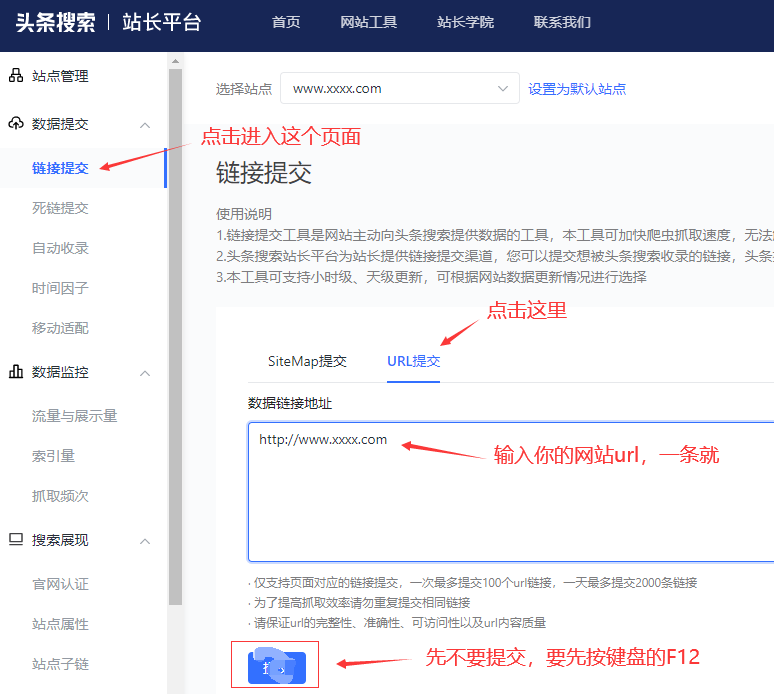Select 抓取频次 in the sidebar
774x694 pixels.
coord(60,496)
